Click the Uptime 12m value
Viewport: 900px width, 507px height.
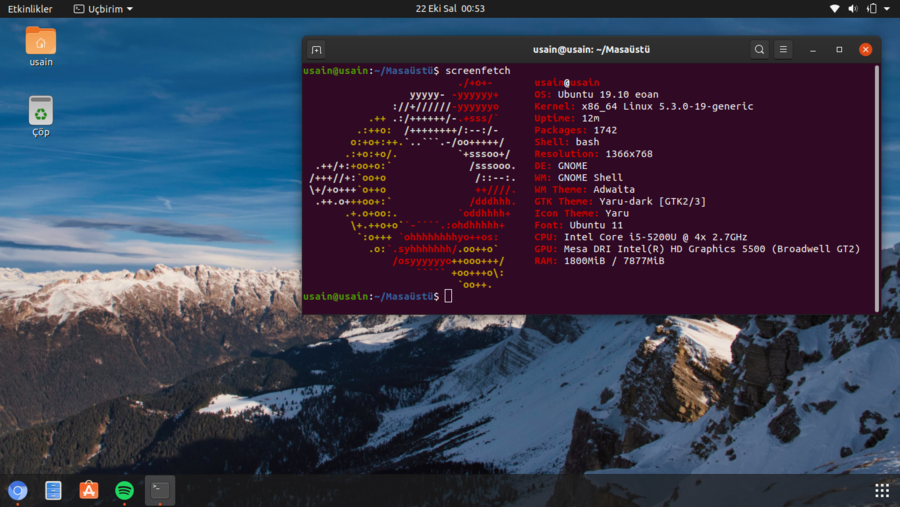590,118
